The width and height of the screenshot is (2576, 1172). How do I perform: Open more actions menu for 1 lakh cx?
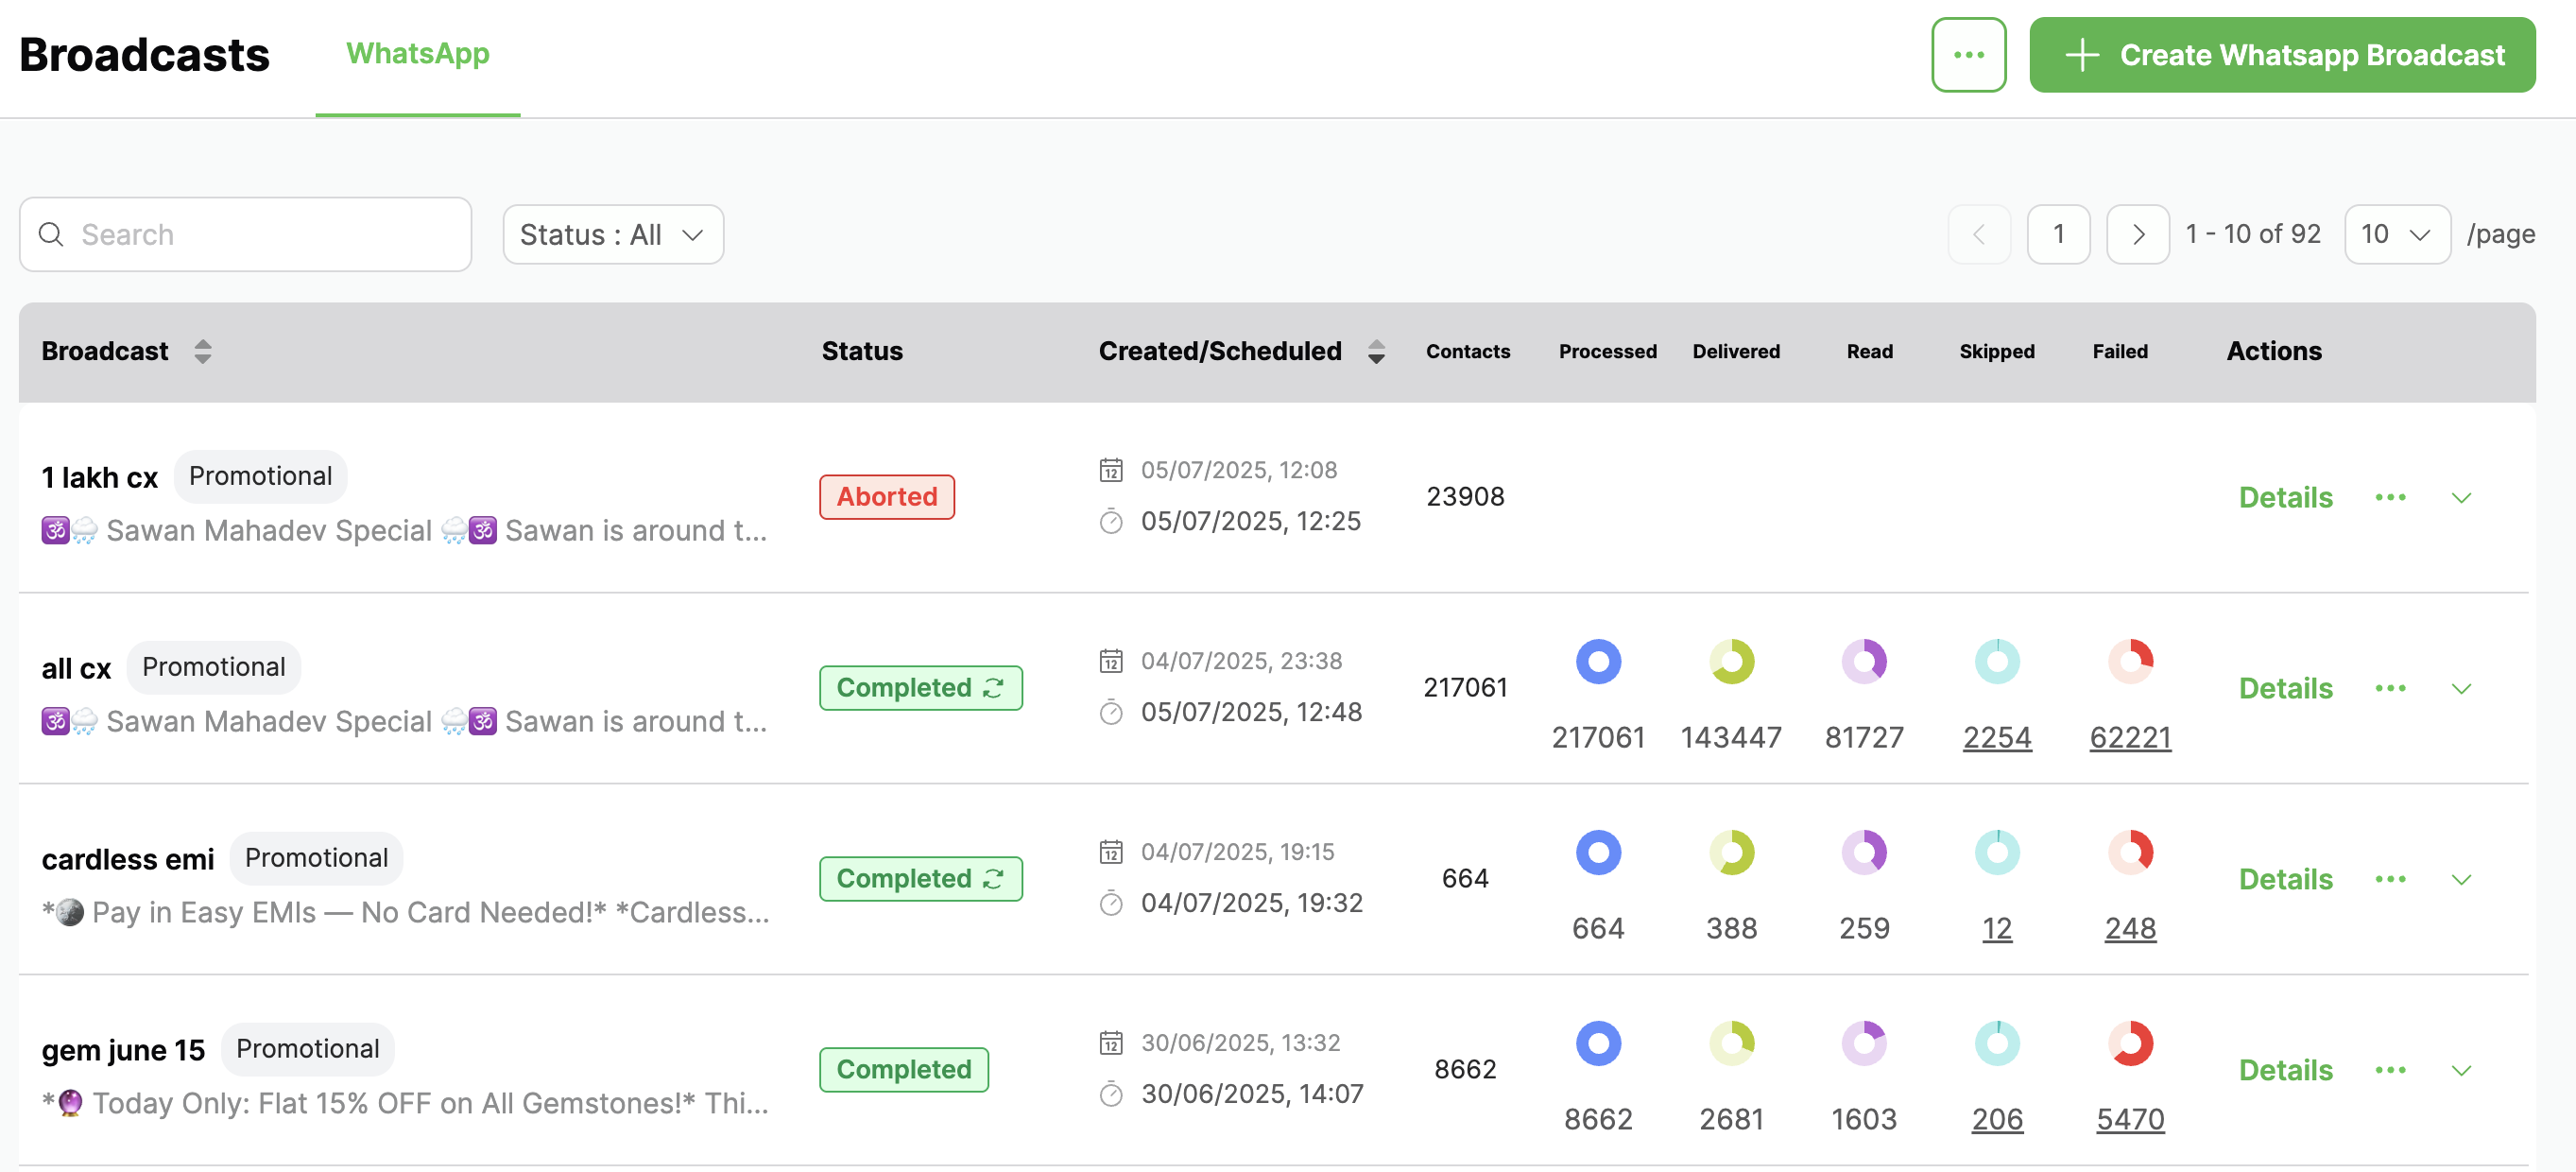pyautogui.click(x=2389, y=497)
